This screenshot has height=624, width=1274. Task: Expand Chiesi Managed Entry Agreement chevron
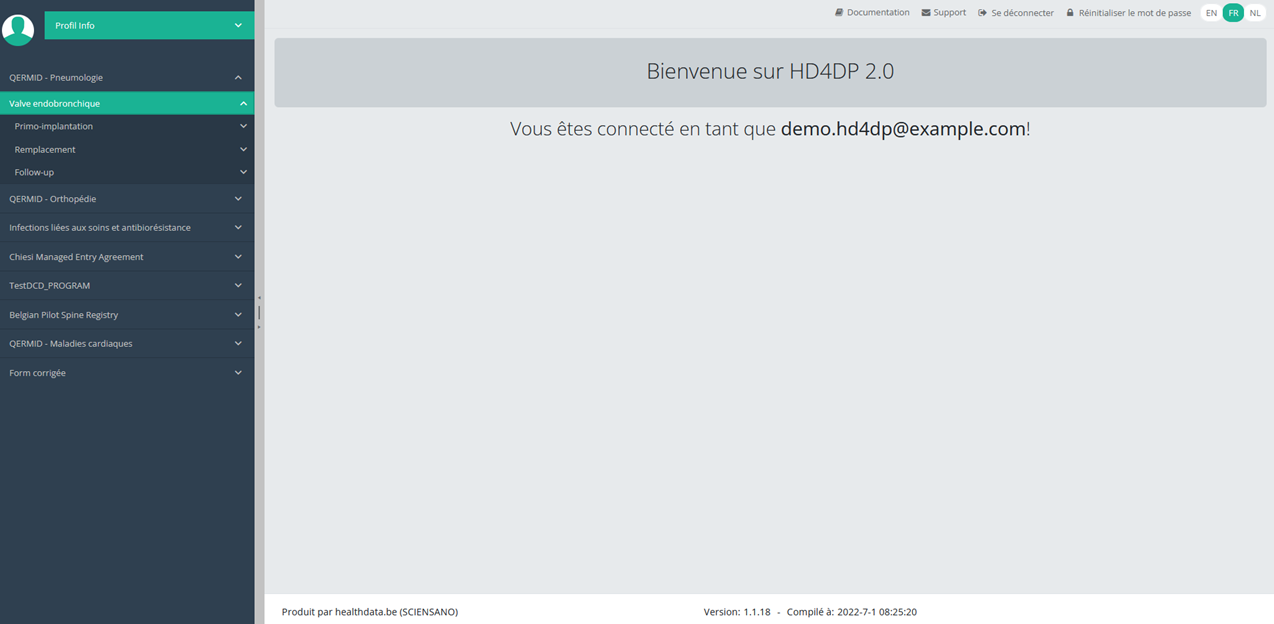238,257
